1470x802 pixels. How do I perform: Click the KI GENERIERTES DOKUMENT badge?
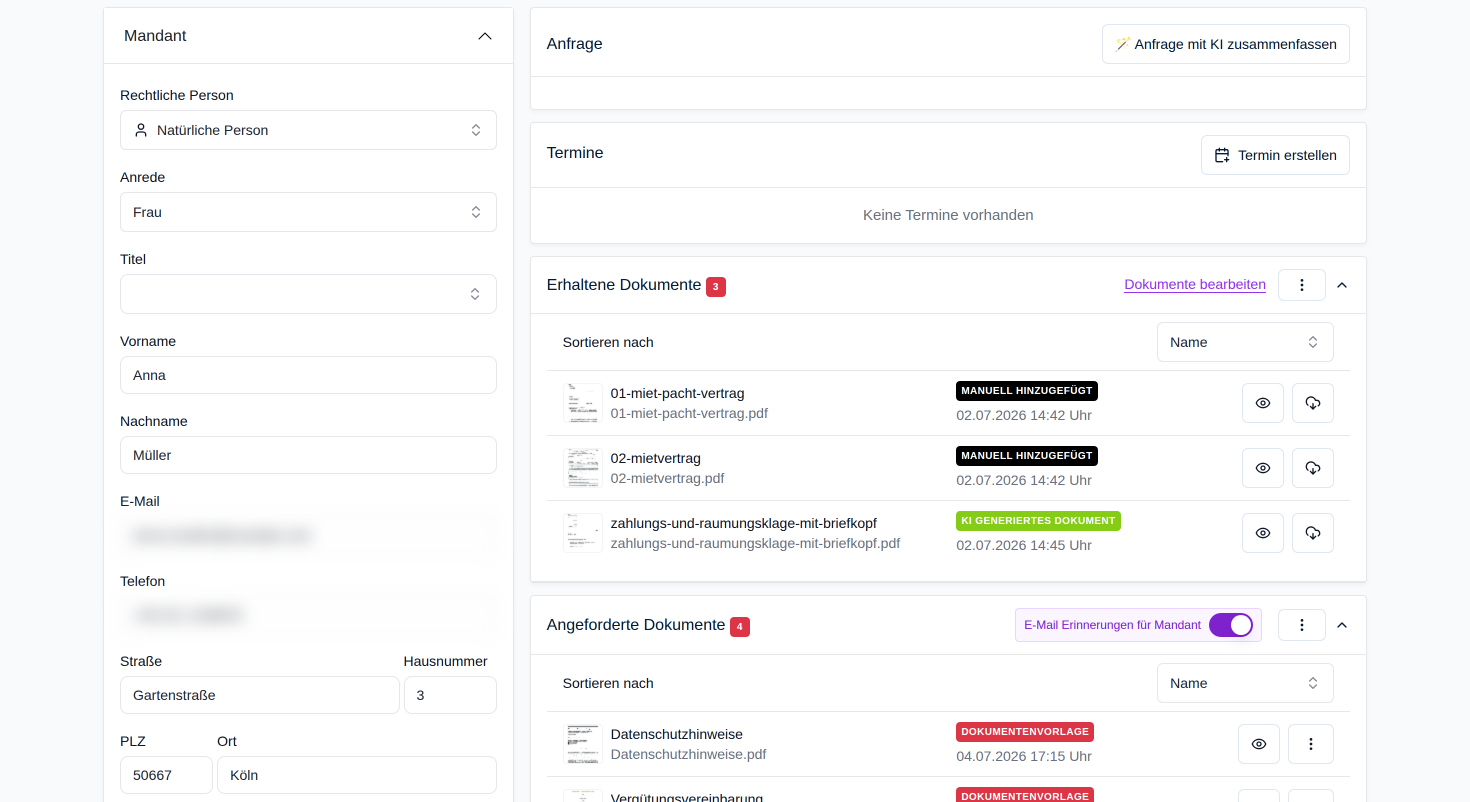[x=1038, y=521]
